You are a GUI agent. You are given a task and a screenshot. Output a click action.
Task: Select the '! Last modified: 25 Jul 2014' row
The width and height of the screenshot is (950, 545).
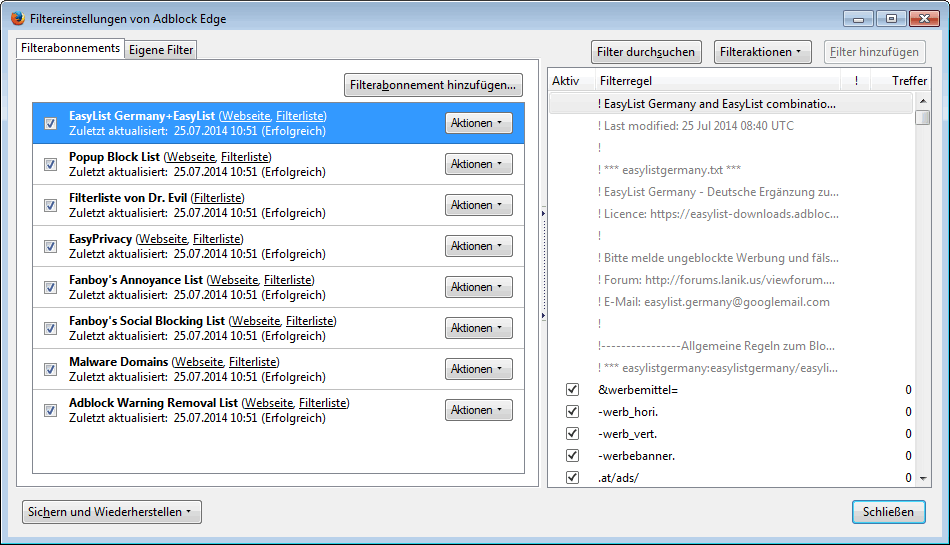point(731,126)
